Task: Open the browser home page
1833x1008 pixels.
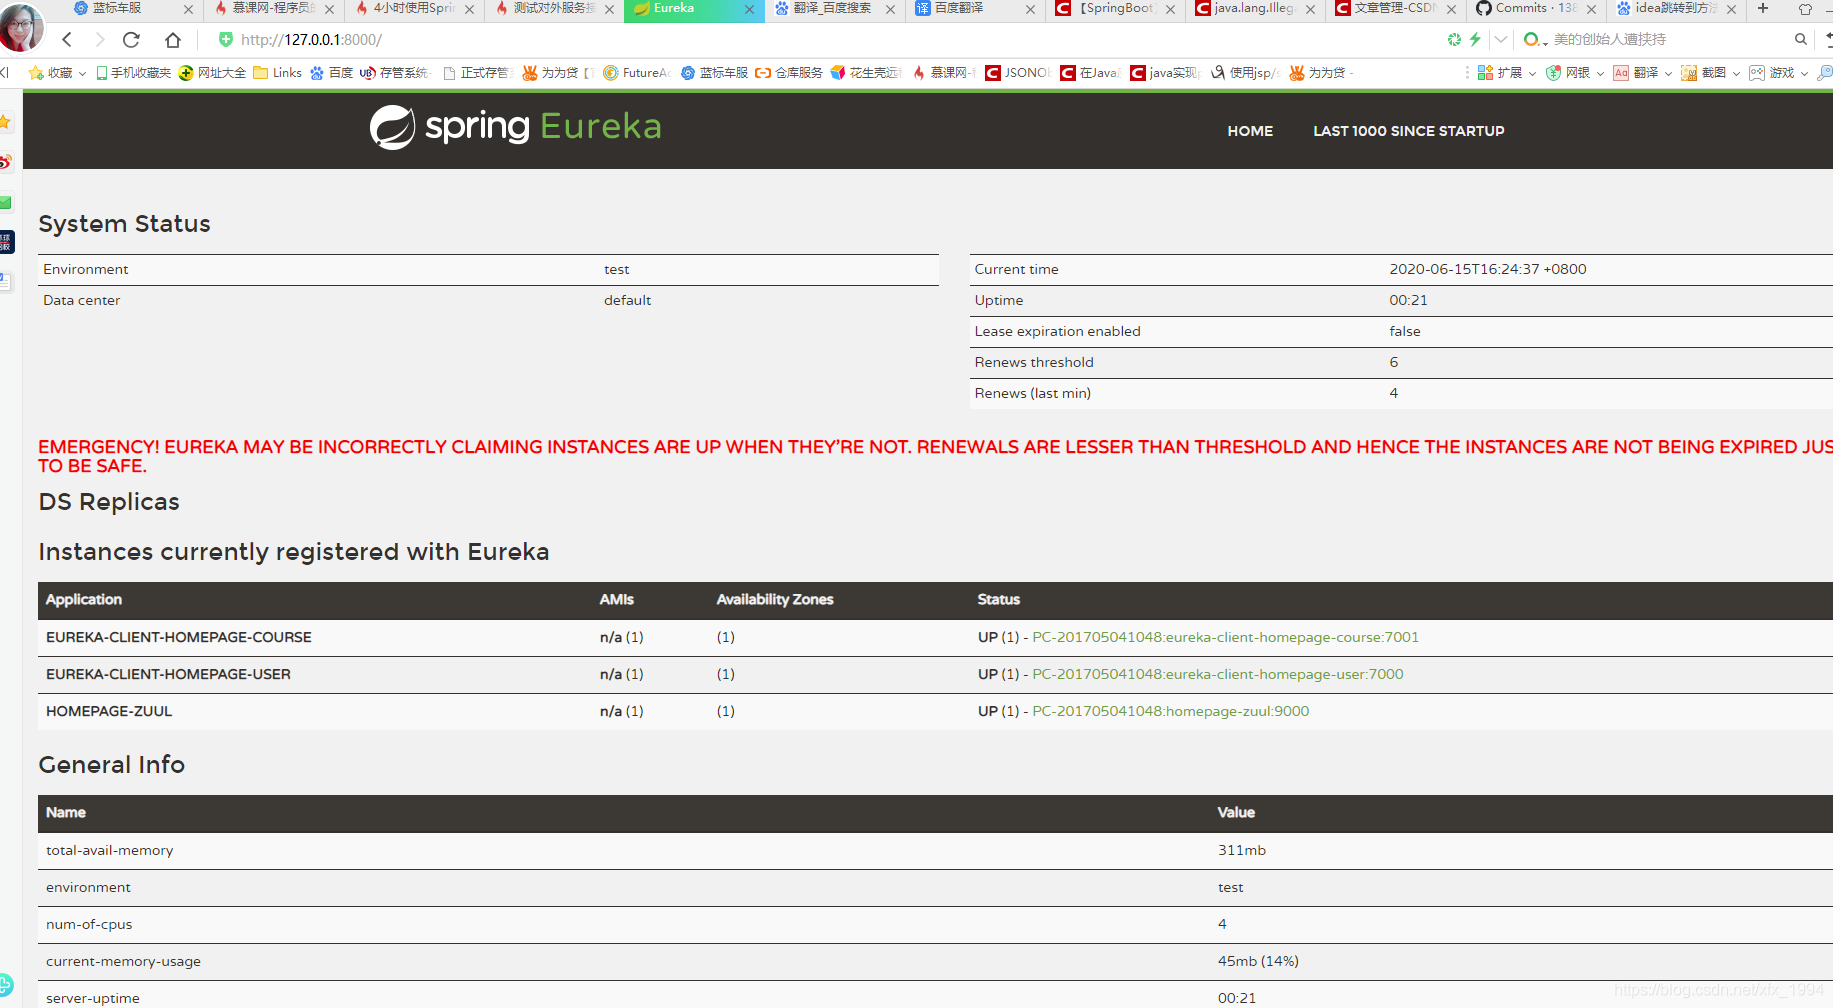Action: (173, 40)
